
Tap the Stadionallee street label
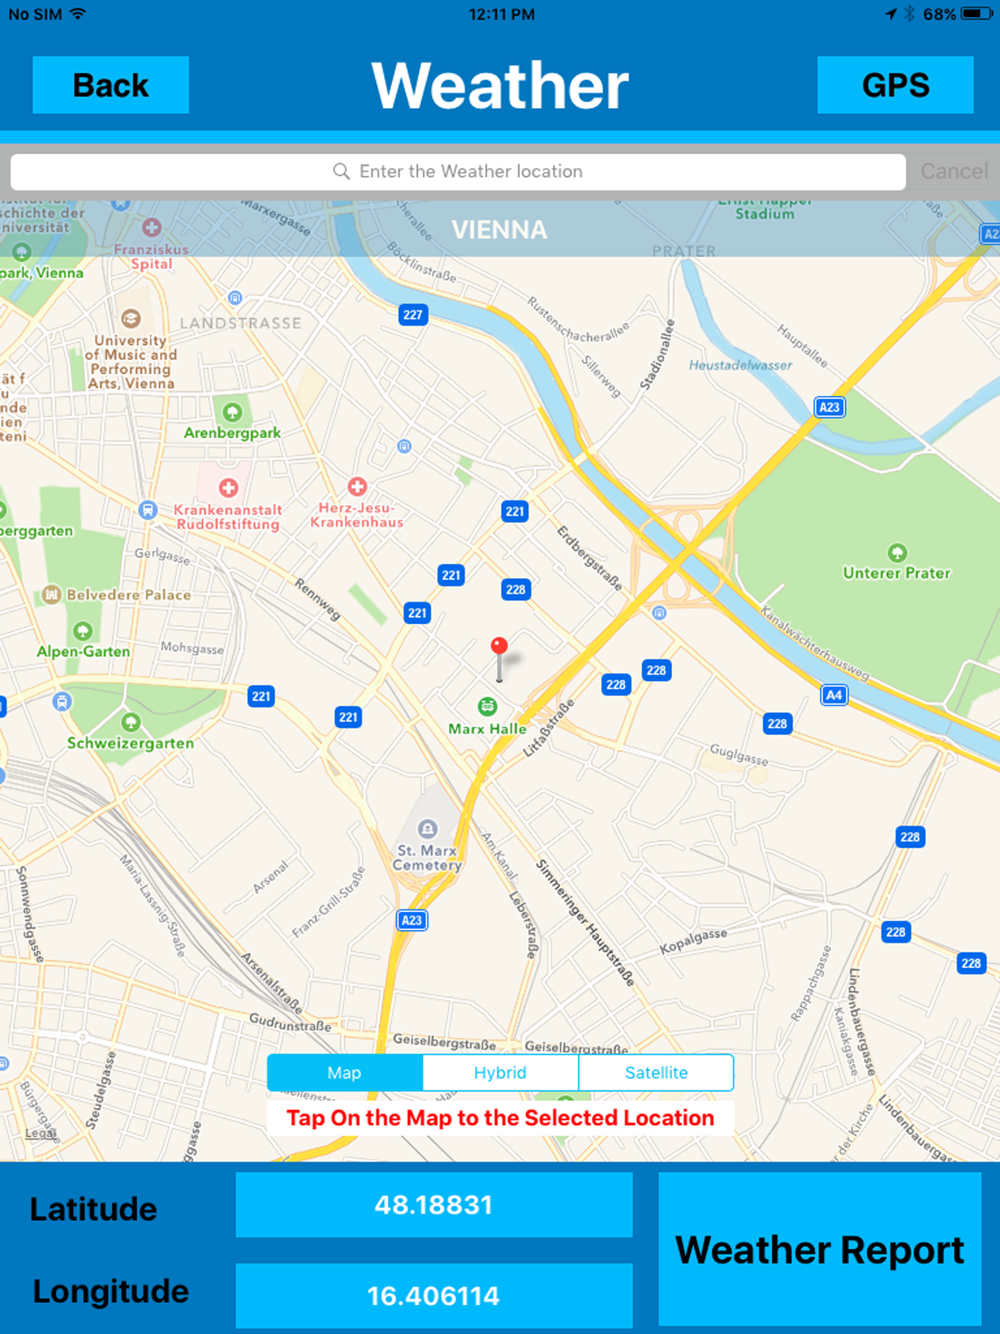658,355
